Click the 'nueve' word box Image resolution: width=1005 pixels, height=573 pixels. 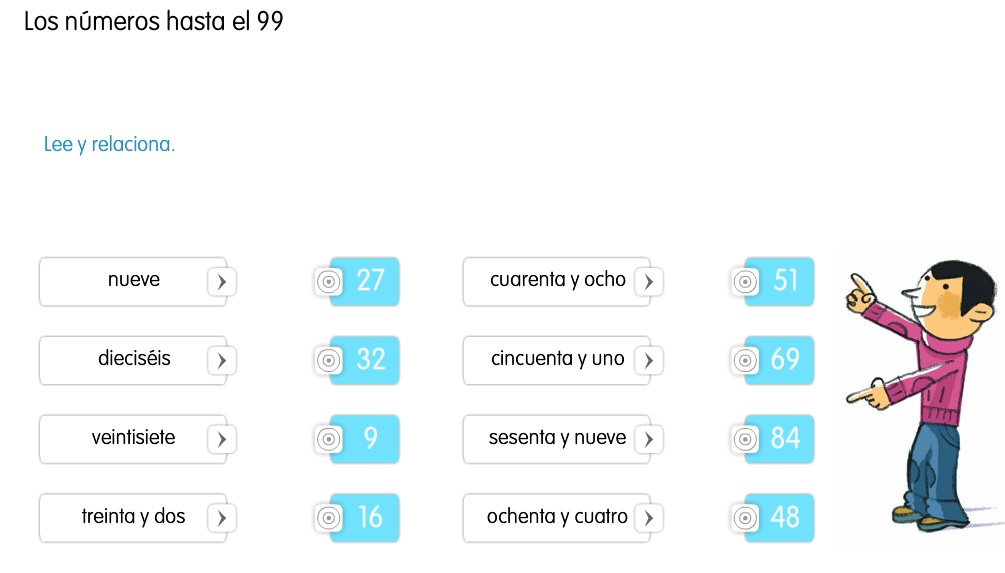click(x=133, y=282)
